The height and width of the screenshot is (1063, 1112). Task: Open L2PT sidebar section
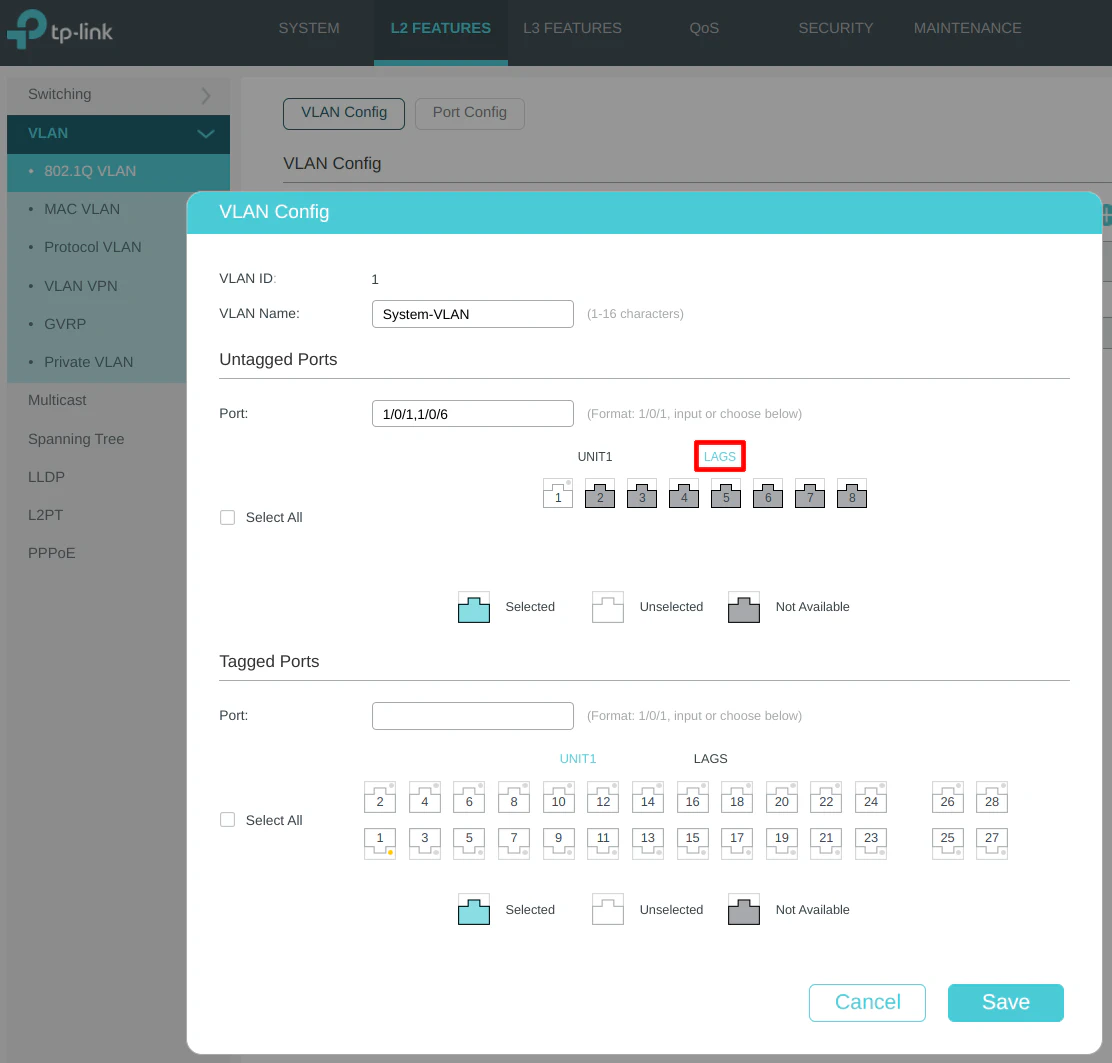tap(45, 516)
